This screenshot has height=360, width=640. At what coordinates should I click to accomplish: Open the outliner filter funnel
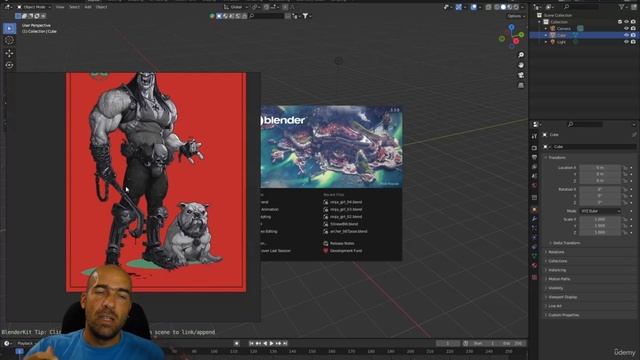coord(622,7)
